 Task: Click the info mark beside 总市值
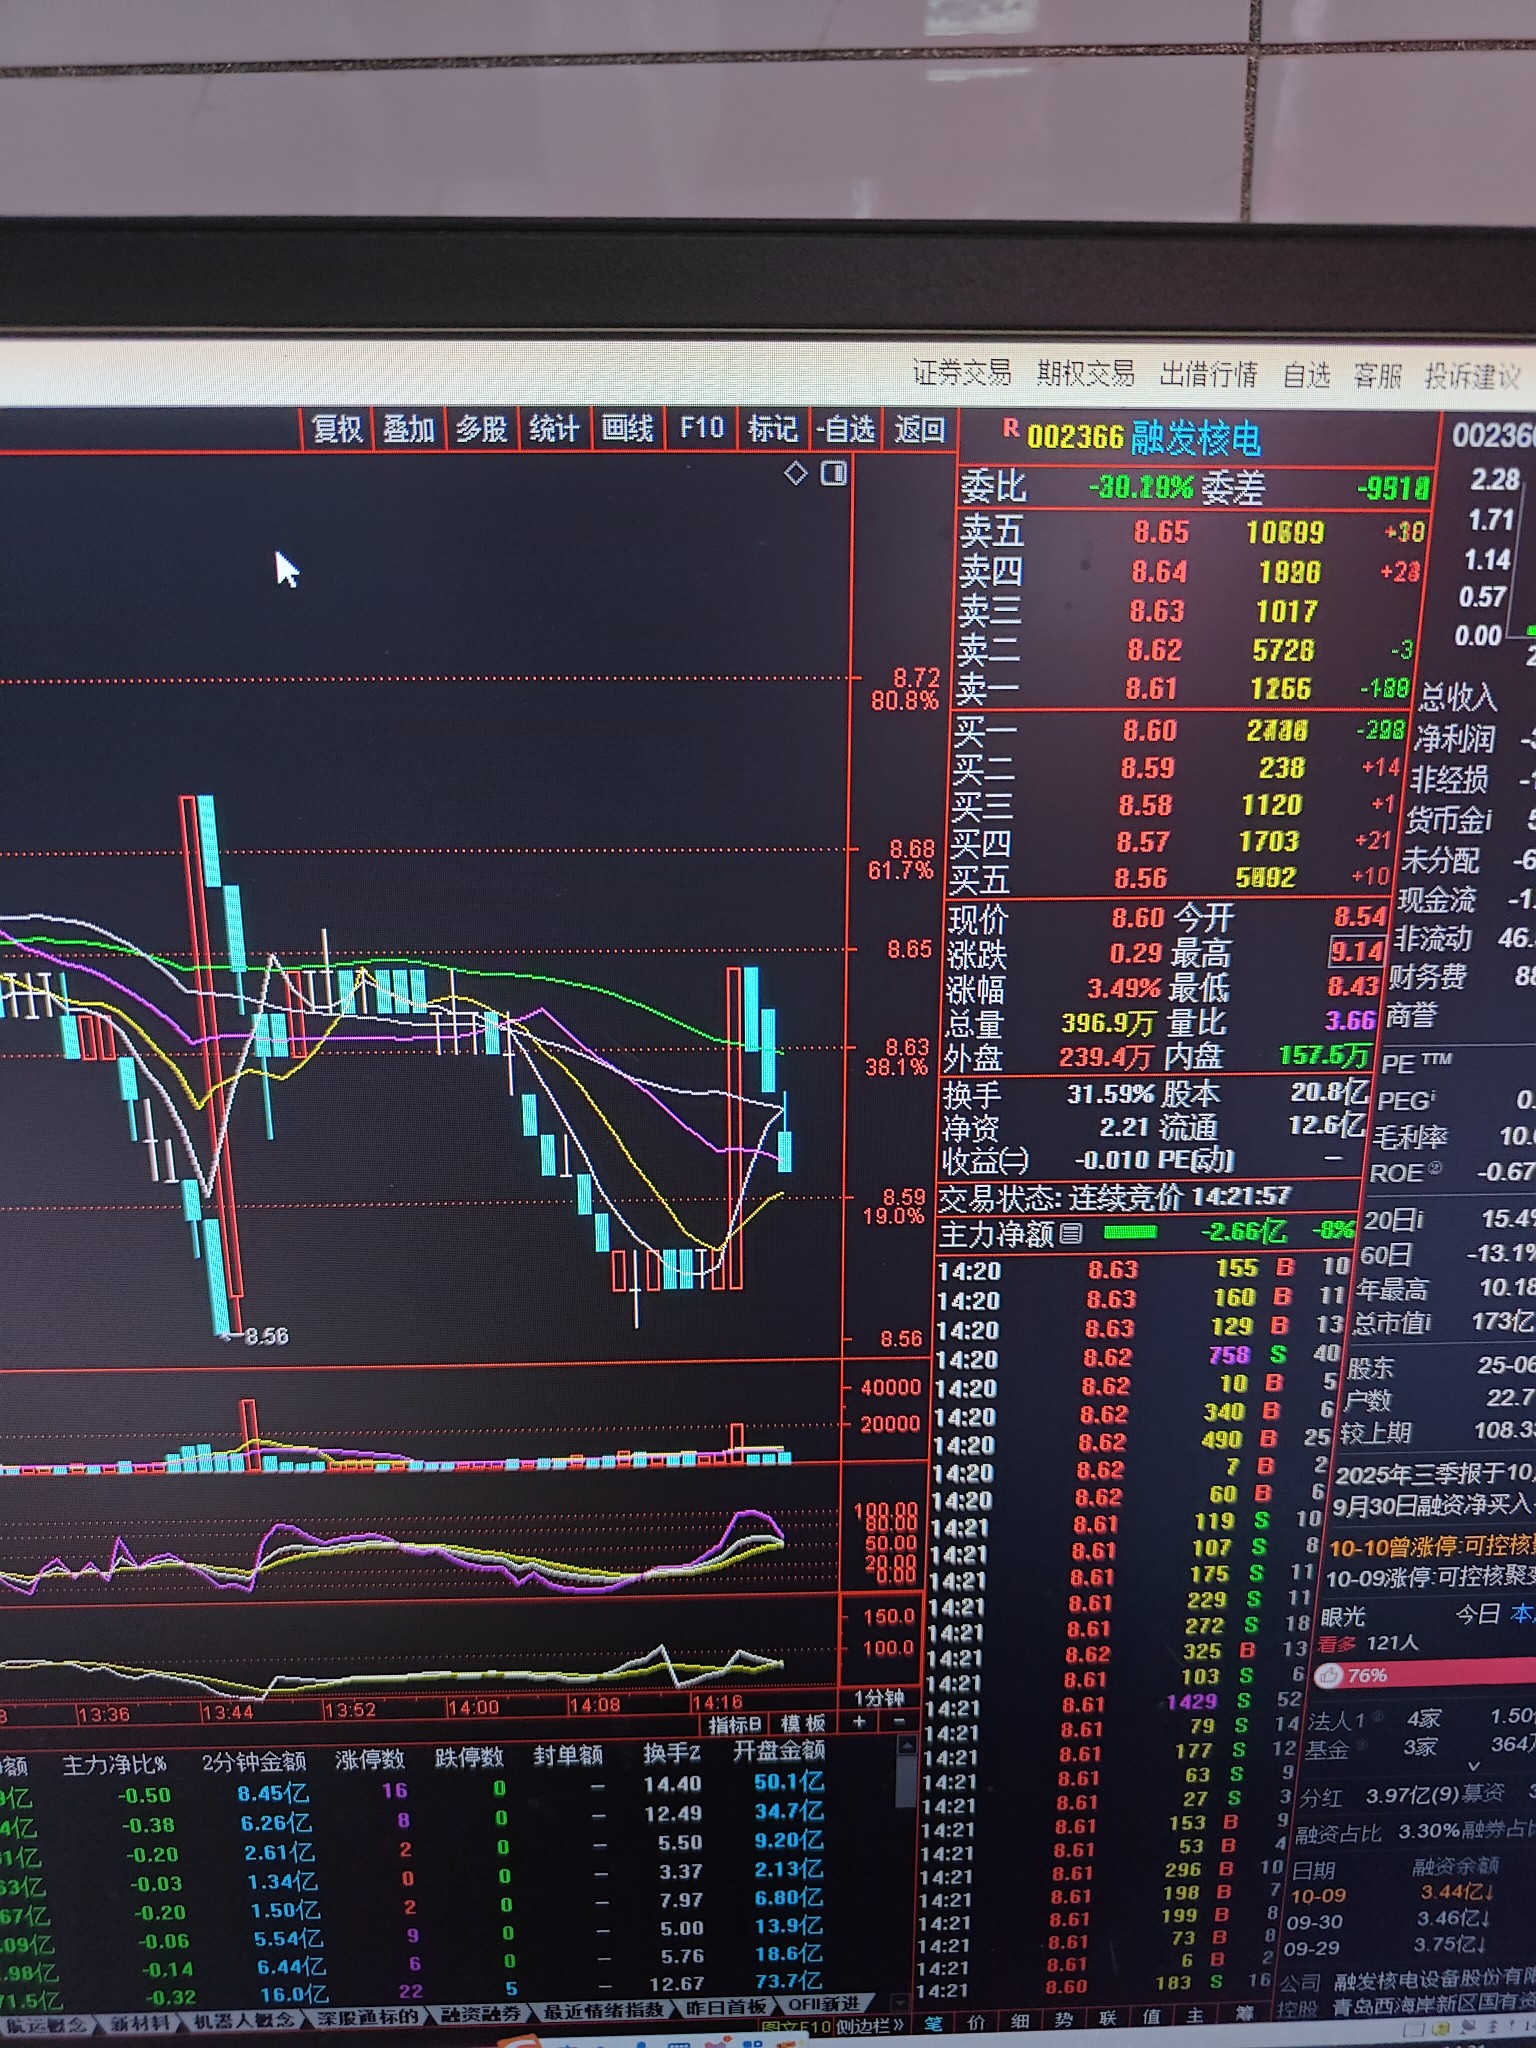click(1430, 1322)
